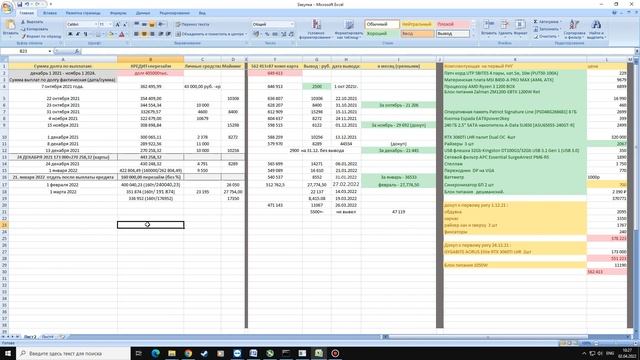
Task: Switch to the Данные ribbon tab
Action: tap(143, 13)
